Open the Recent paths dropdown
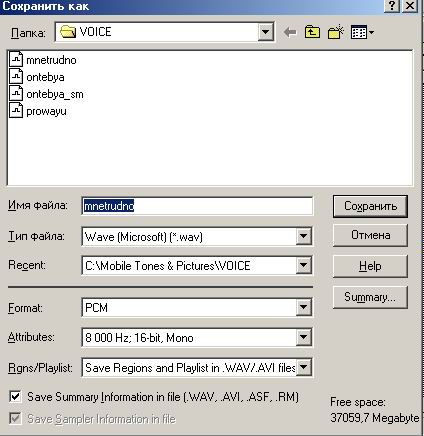Image resolution: width=424 pixels, height=436 pixels. click(303, 265)
